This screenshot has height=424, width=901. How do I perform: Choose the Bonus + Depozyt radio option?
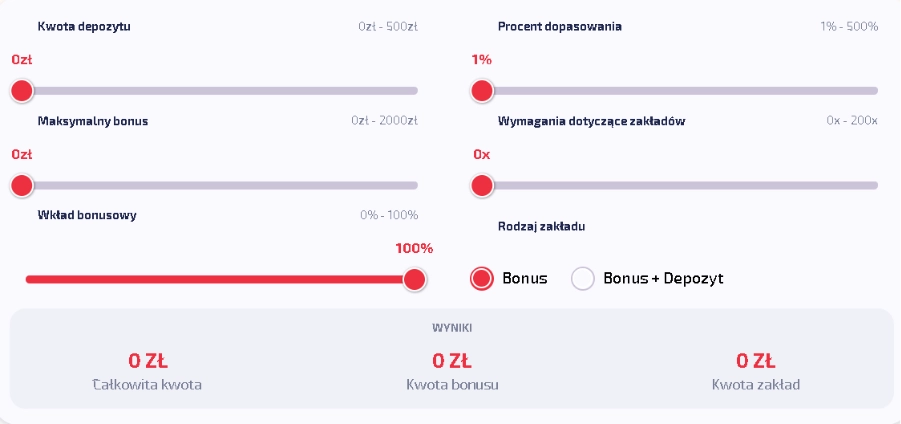coord(583,279)
